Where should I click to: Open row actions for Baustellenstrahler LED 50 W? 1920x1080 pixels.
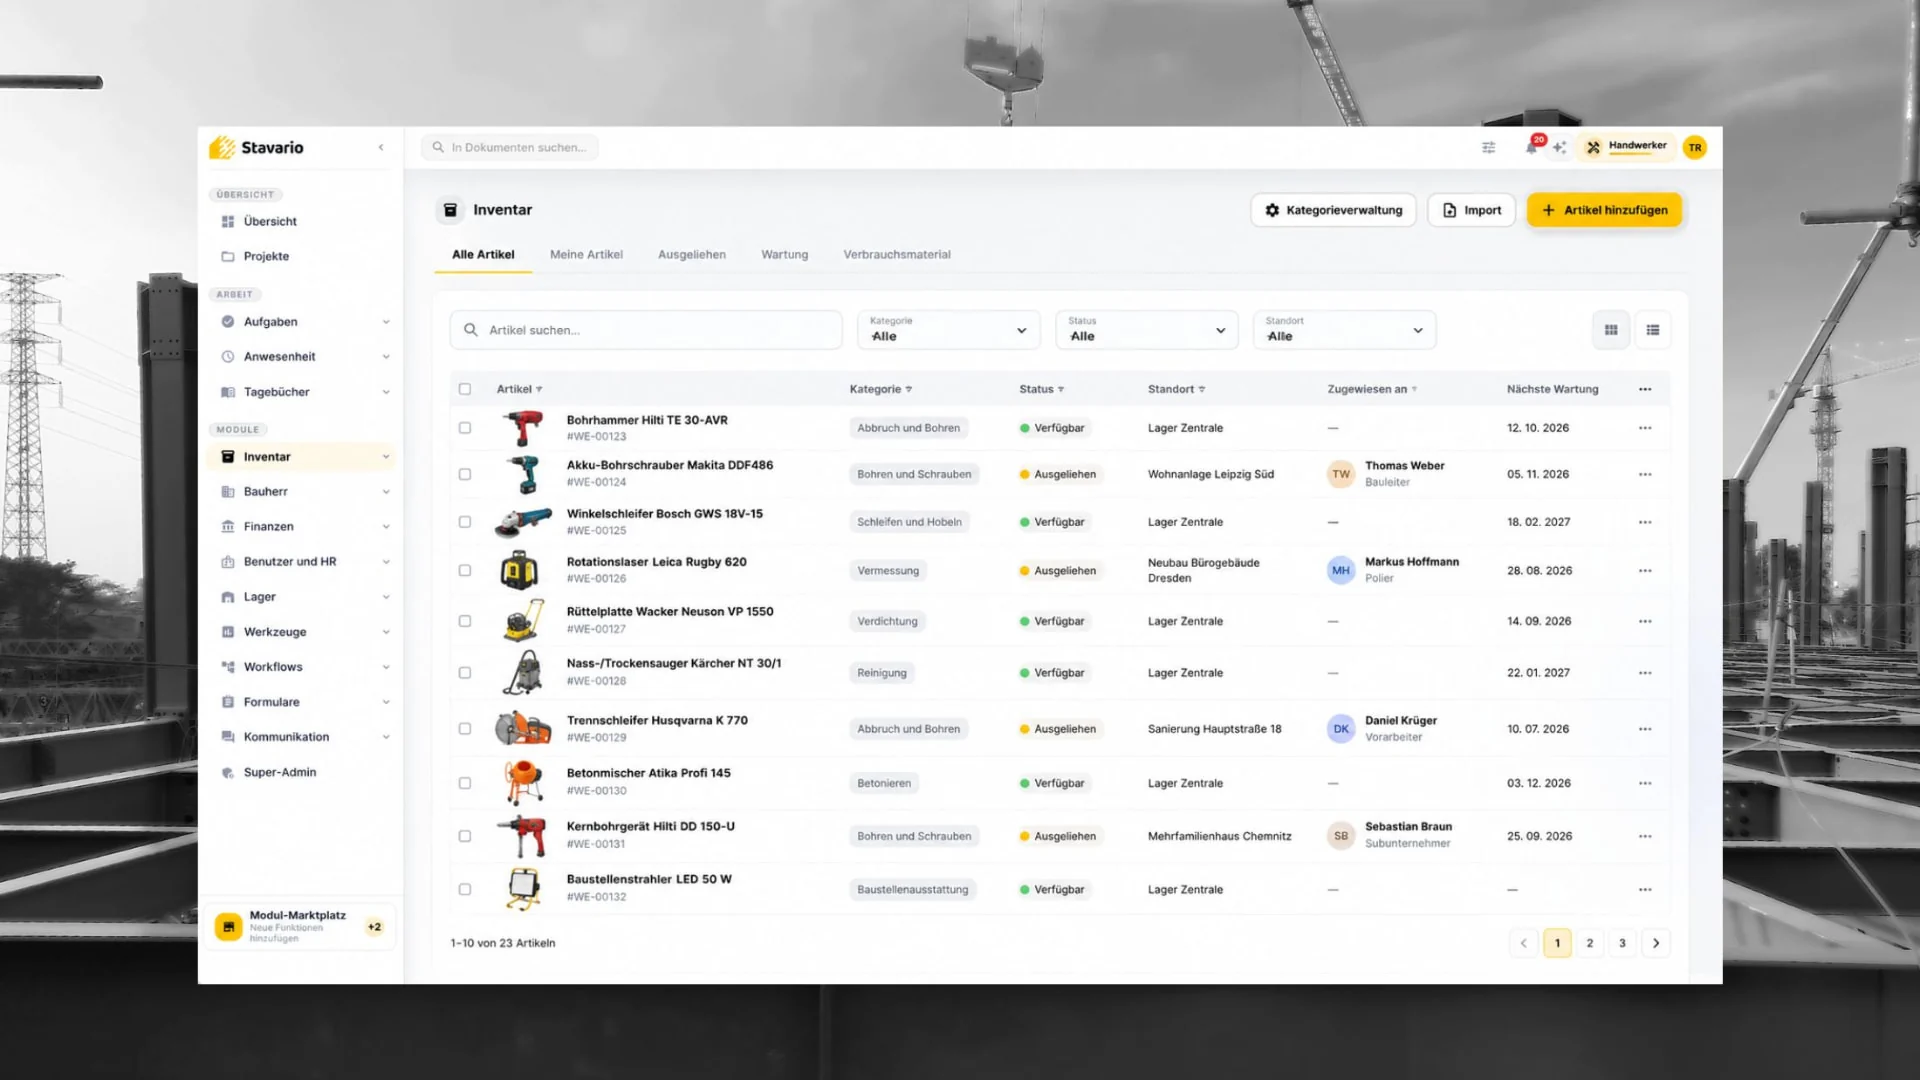1645,890
